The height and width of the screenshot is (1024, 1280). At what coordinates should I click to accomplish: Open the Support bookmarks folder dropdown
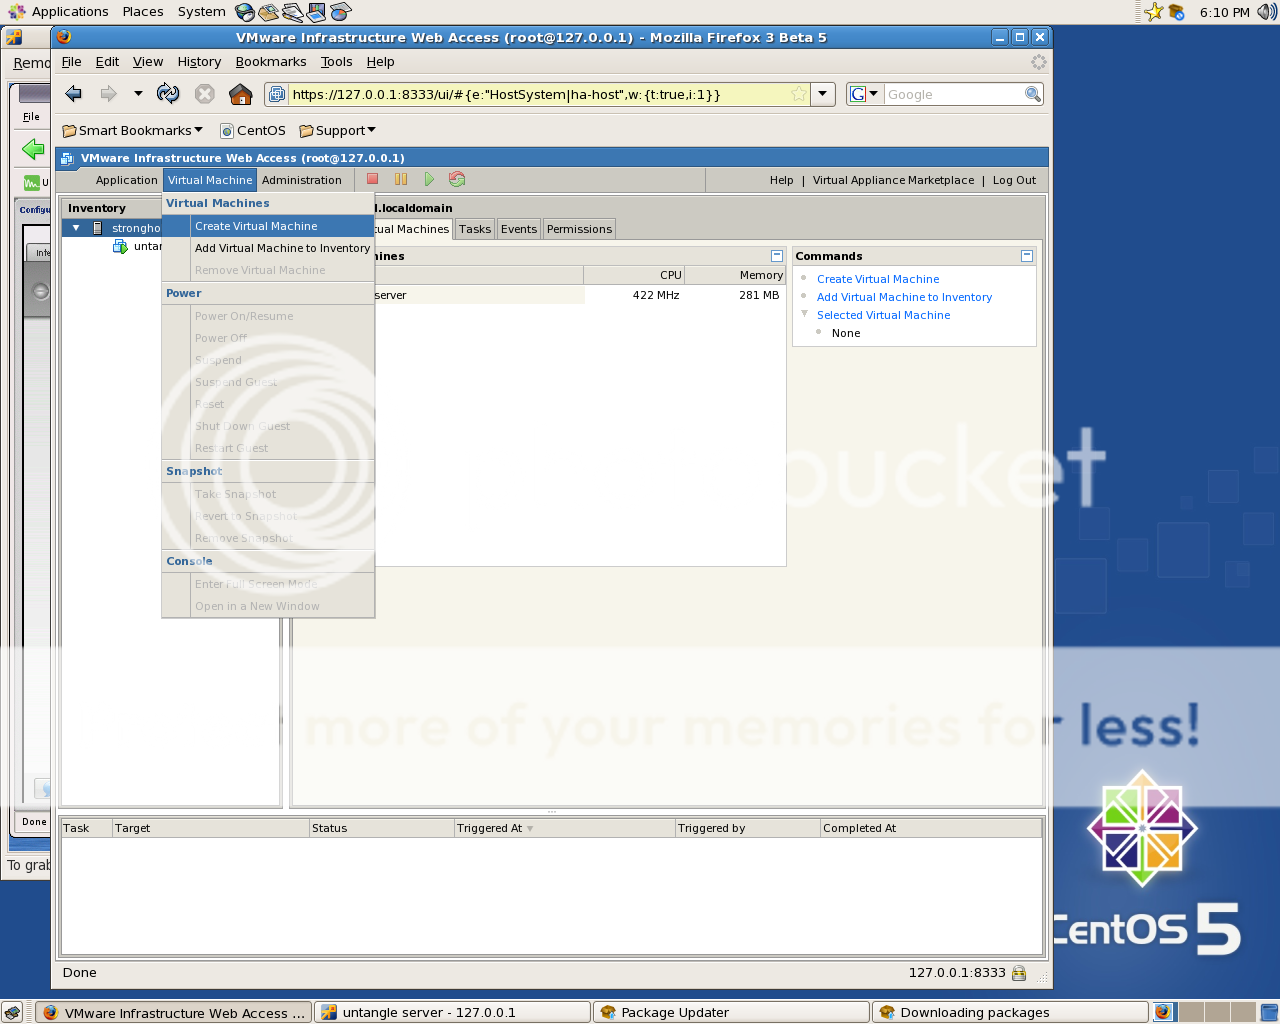[x=338, y=130]
